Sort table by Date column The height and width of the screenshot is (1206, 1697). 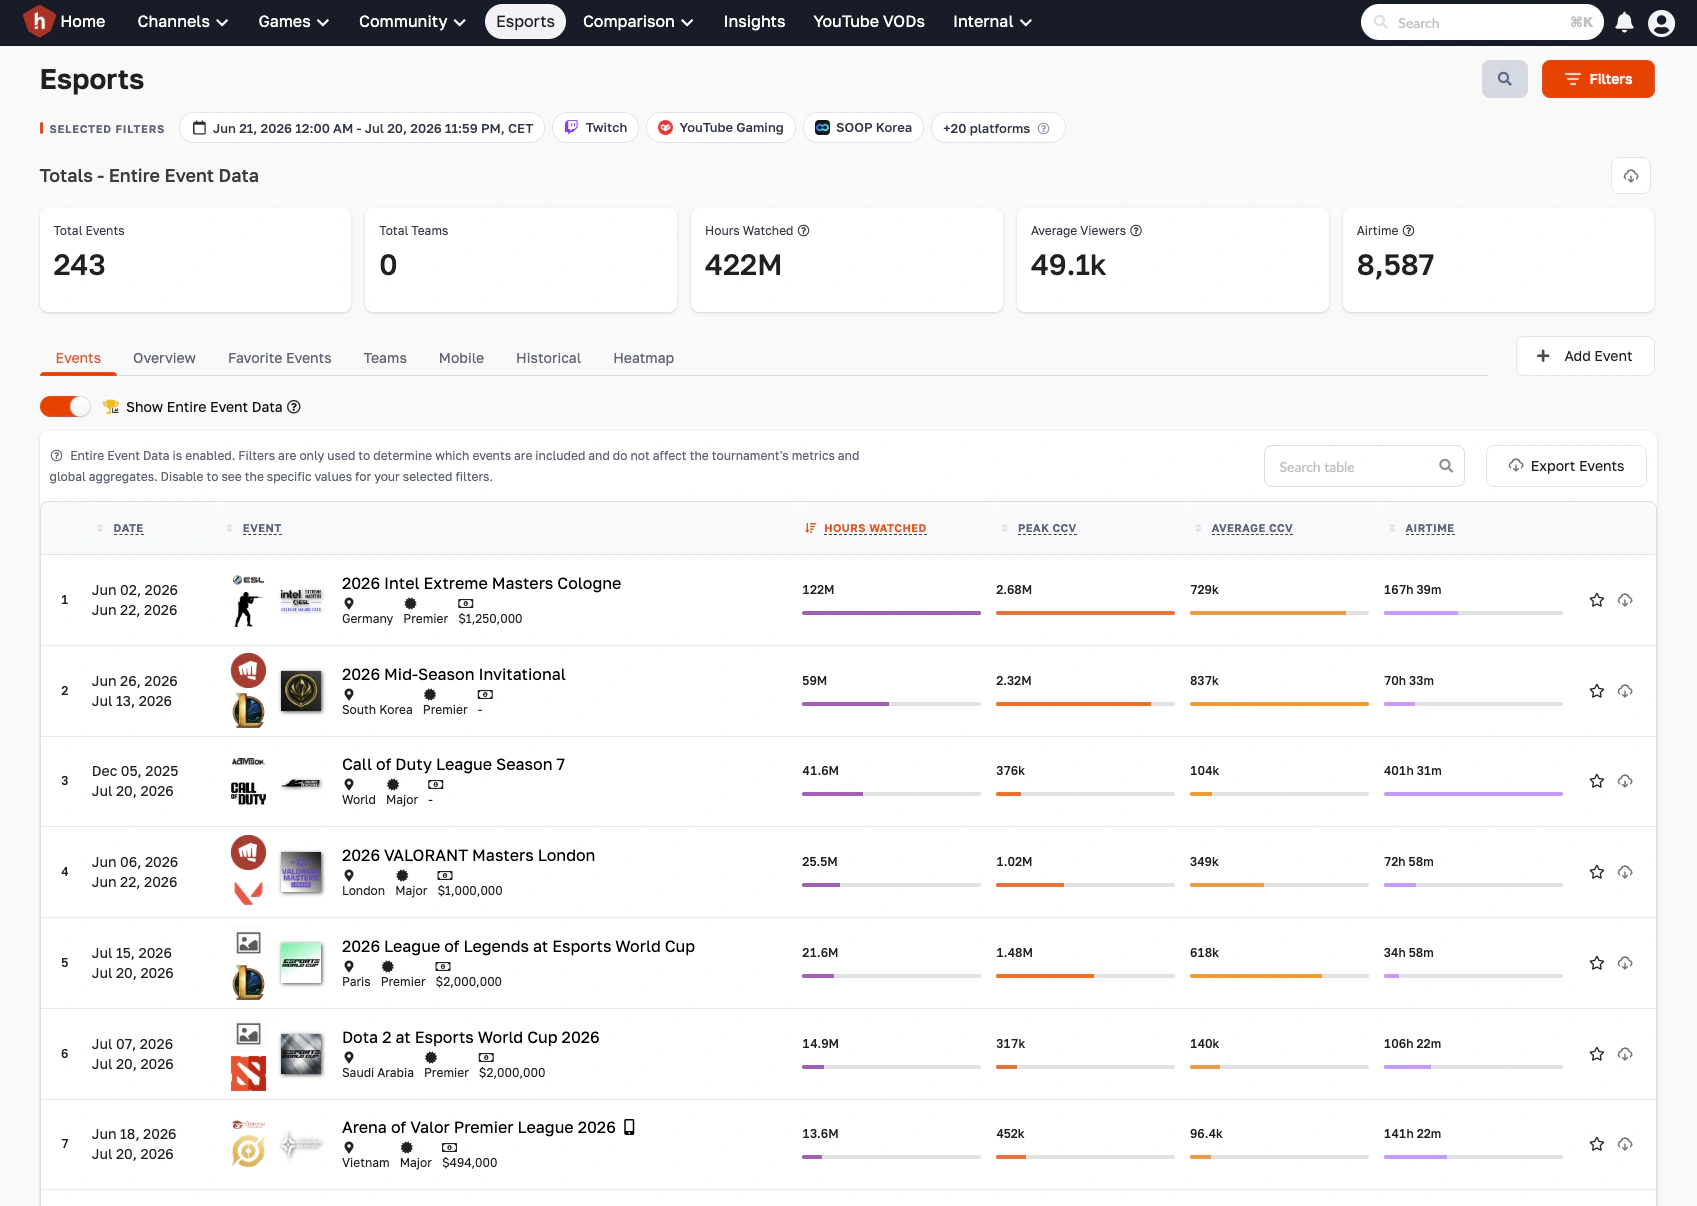(128, 528)
